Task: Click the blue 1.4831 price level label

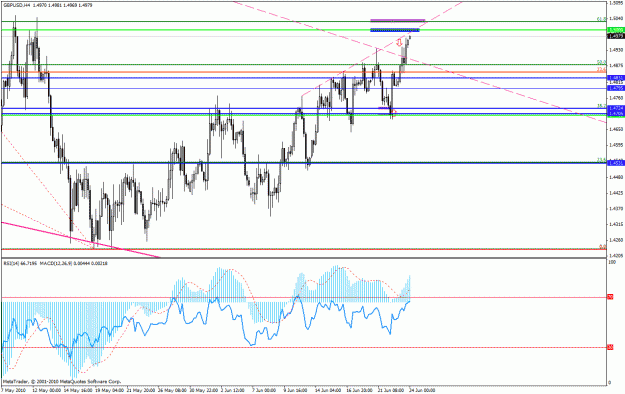Action: [615, 78]
